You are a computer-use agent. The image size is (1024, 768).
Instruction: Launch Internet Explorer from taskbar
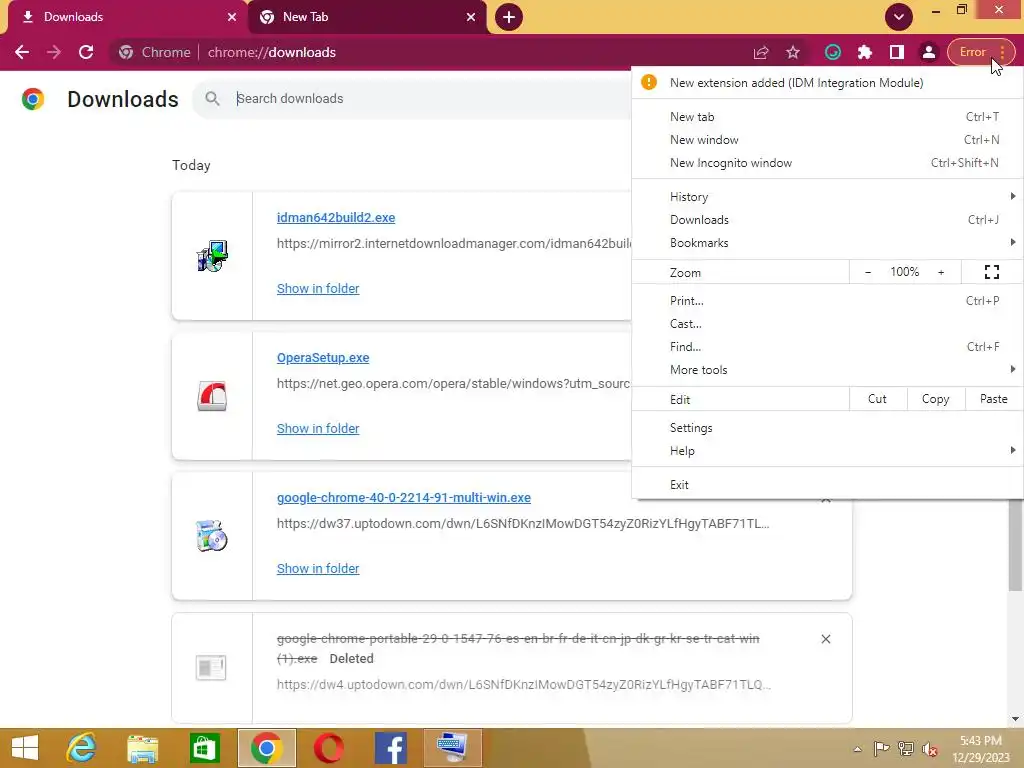pyautogui.click(x=81, y=748)
